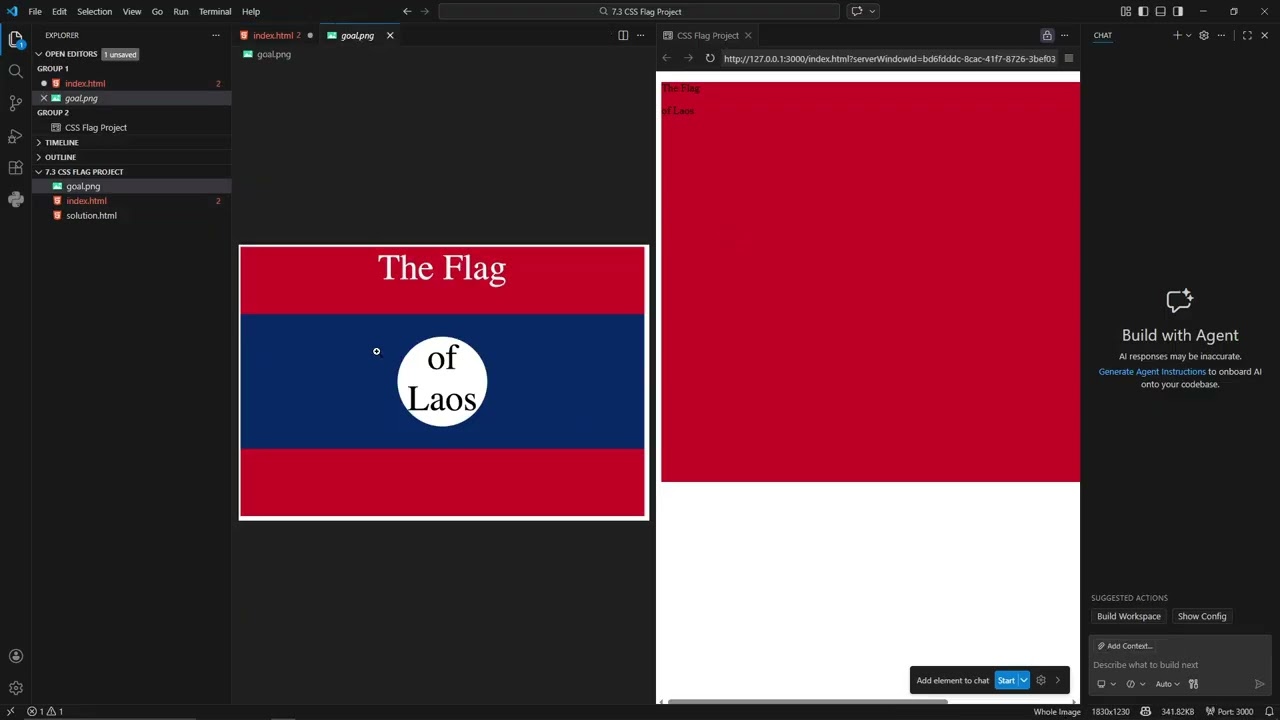Switch to the CSS Flag Project preview tab
The width and height of the screenshot is (1280, 720).
(707, 35)
